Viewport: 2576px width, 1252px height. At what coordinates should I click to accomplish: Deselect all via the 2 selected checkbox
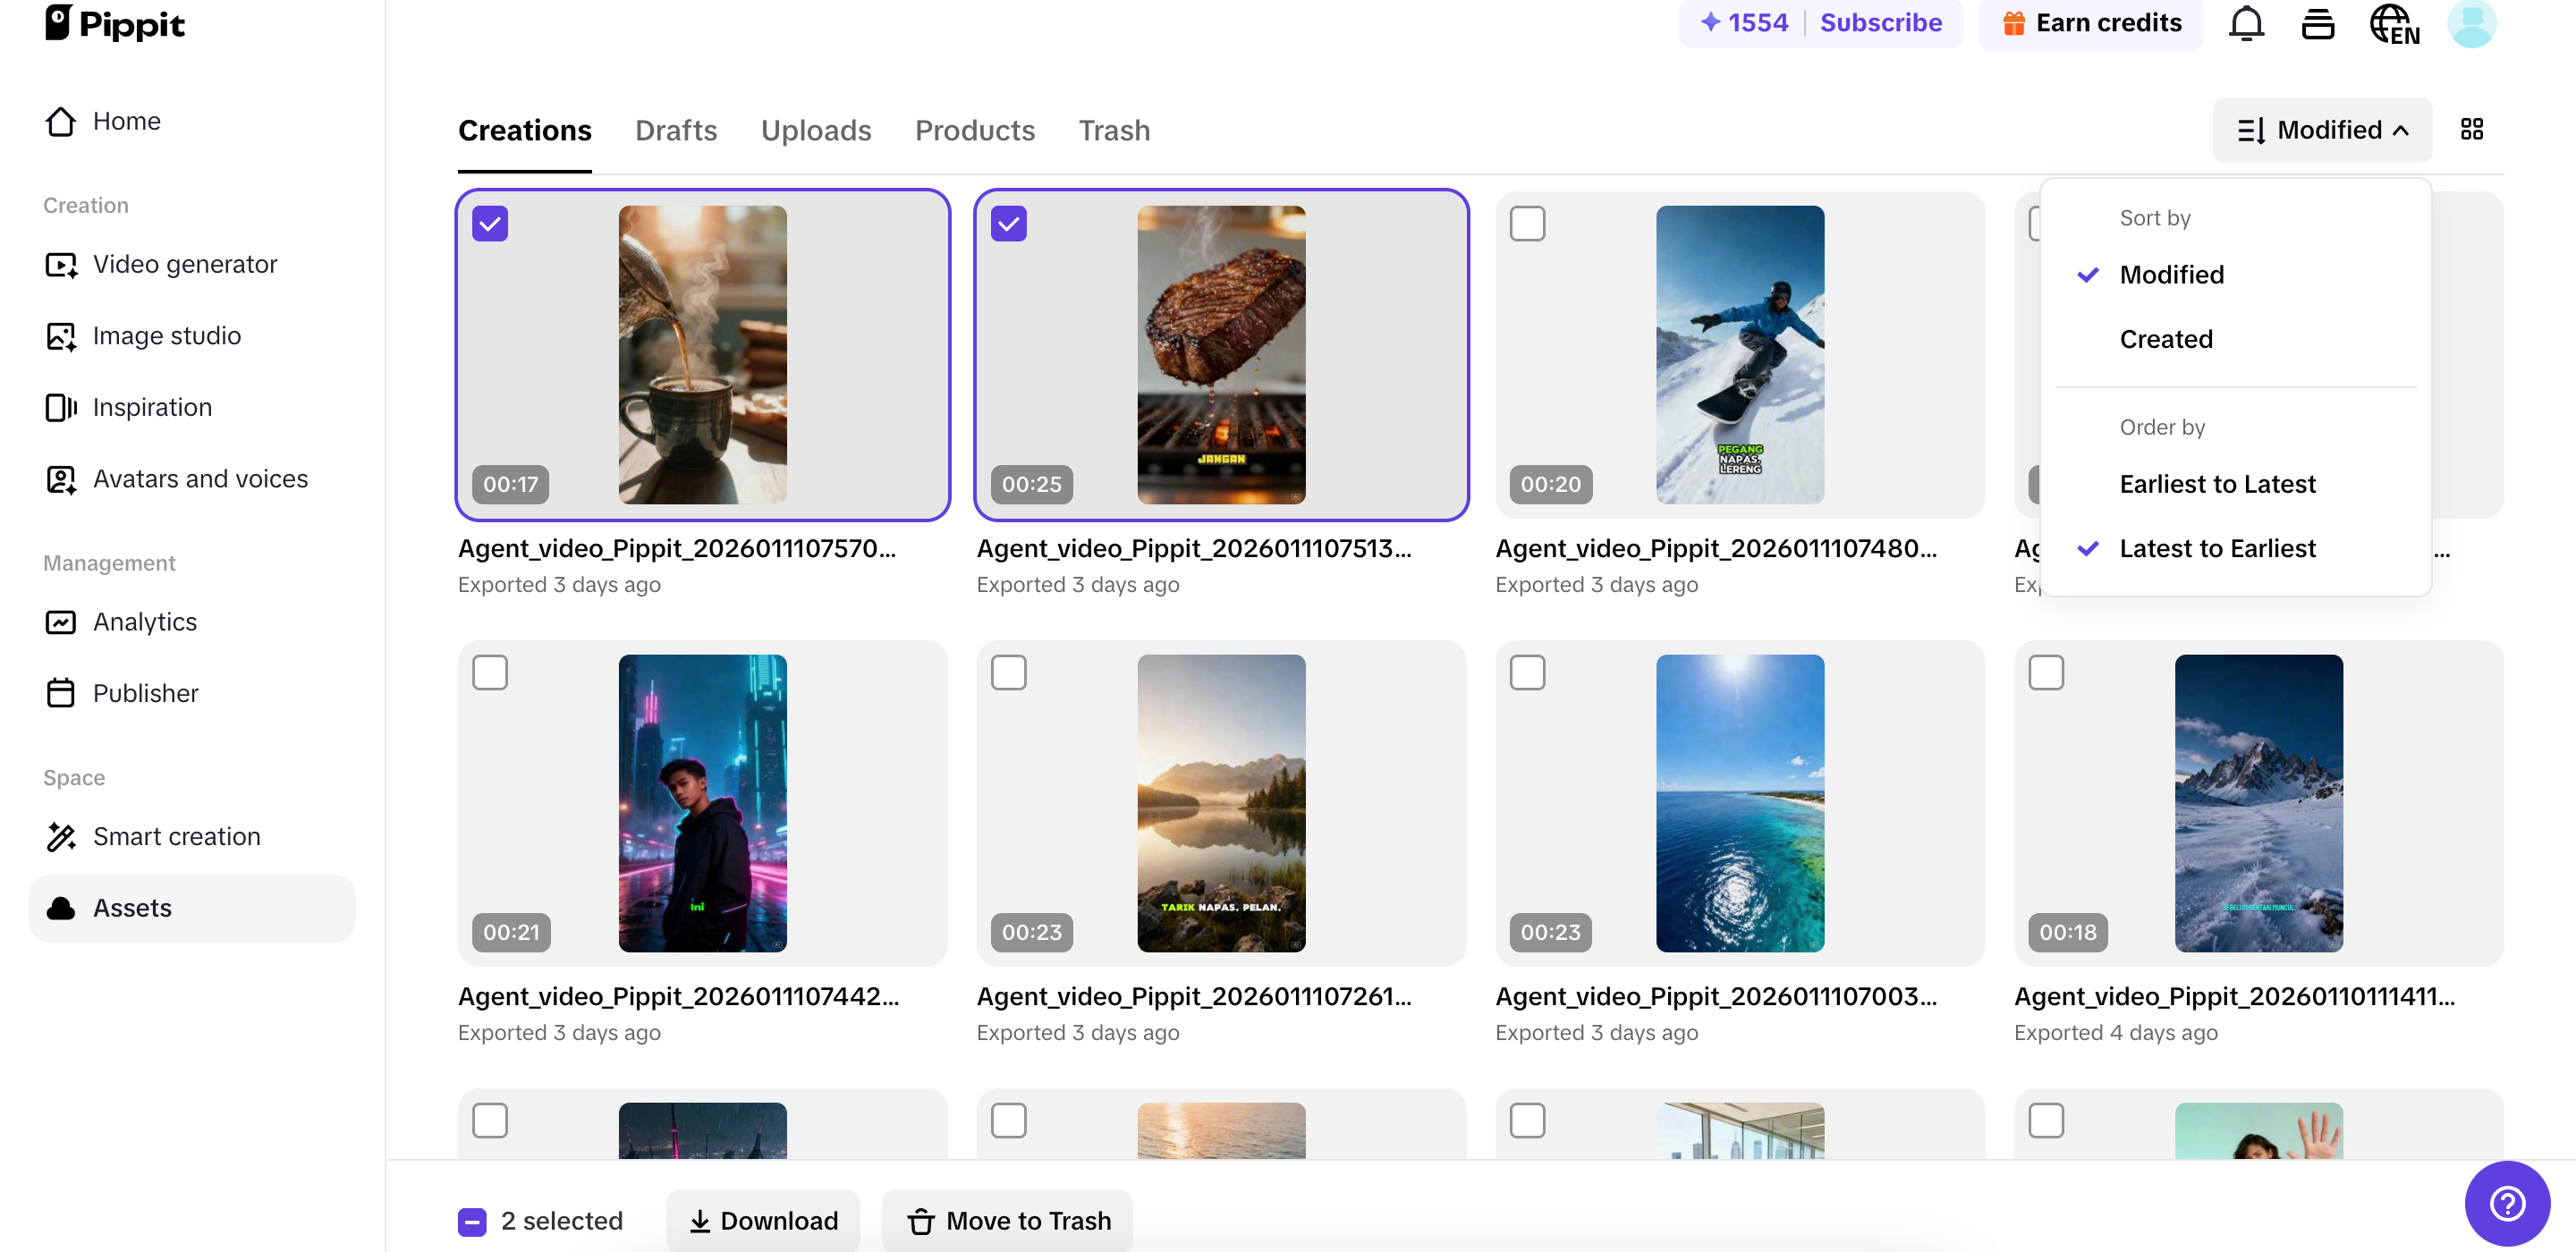point(471,1221)
